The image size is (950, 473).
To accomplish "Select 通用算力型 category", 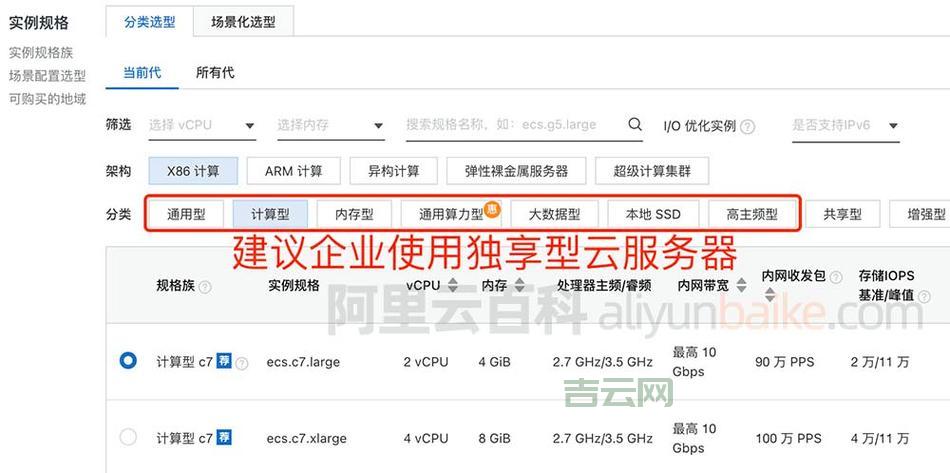I will 451,214.
